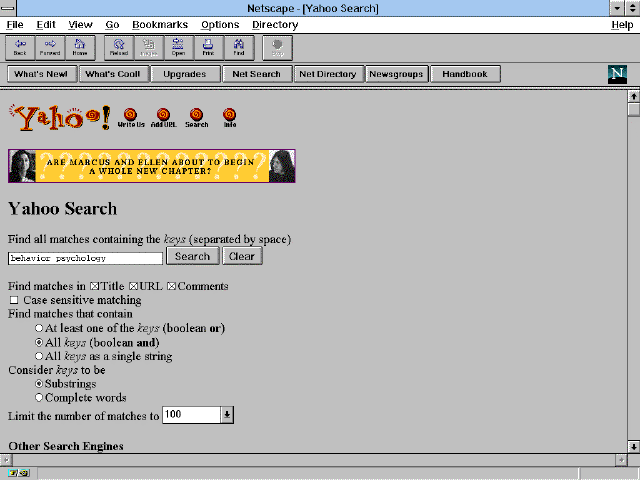
Task: Open the View menu
Action: click(x=80, y=25)
